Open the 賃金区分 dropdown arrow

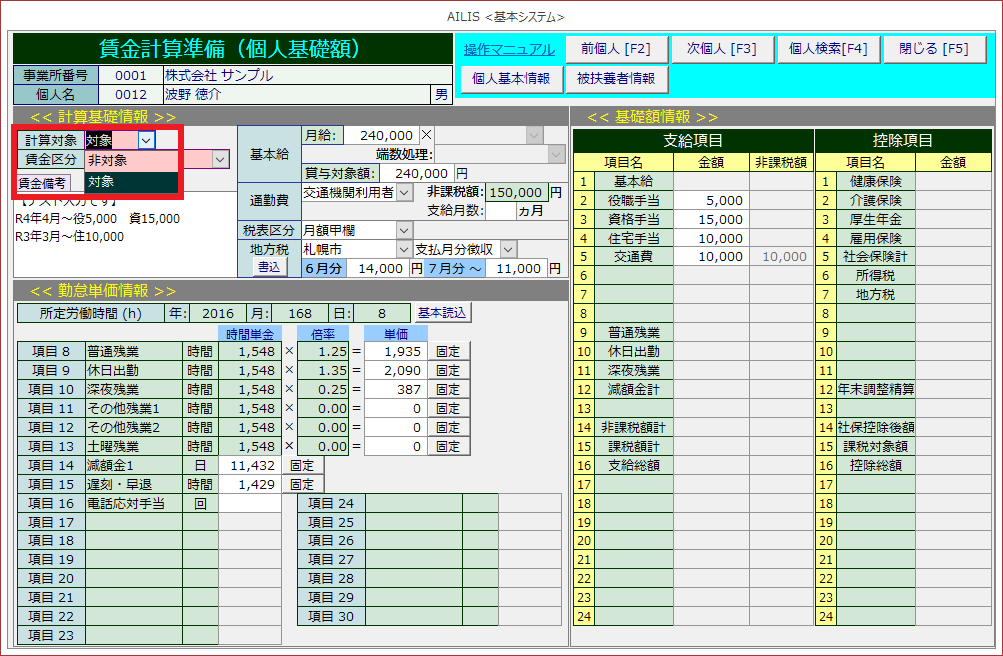pyautogui.click(x=221, y=159)
